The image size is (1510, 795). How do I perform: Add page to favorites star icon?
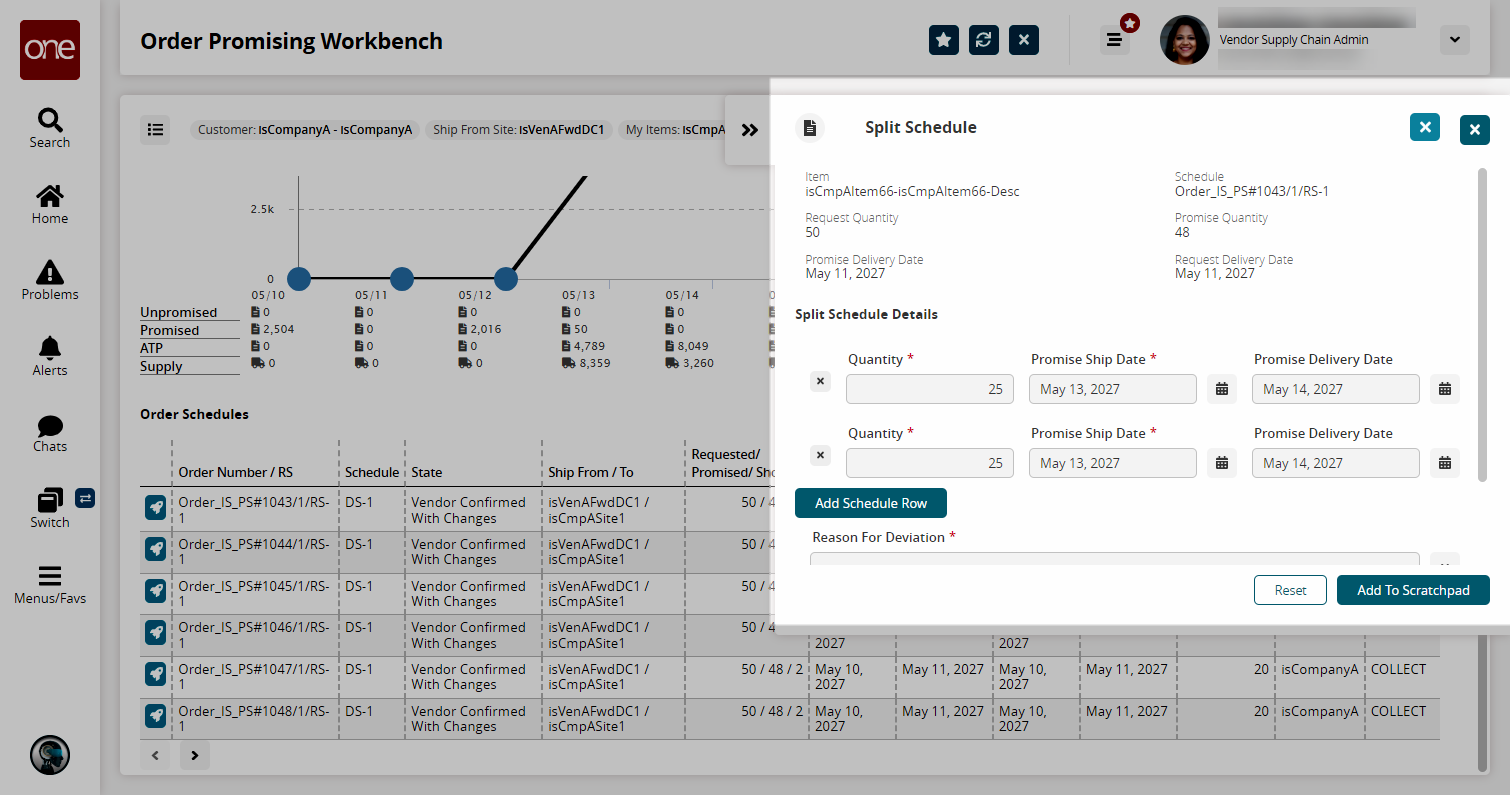tap(944, 40)
